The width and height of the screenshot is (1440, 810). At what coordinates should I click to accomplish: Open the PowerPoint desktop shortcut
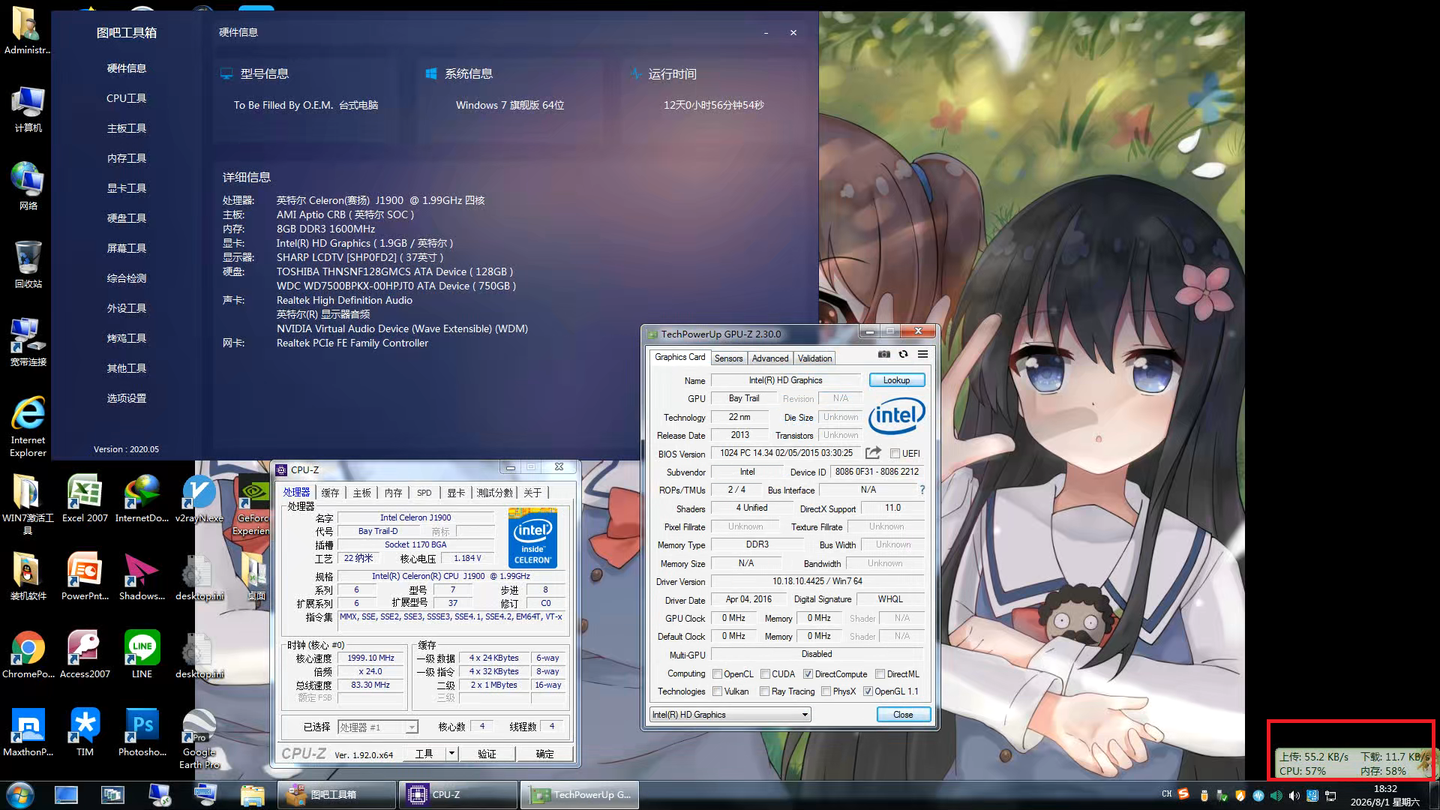(85, 577)
